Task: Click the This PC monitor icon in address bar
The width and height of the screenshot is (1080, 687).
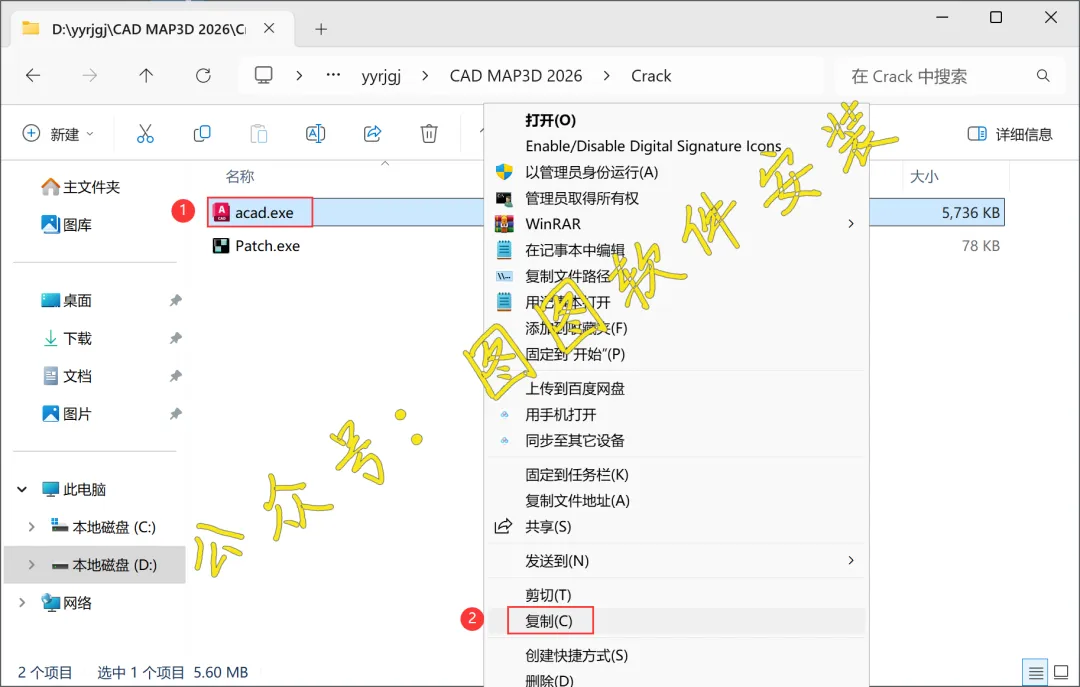Action: click(264, 75)
